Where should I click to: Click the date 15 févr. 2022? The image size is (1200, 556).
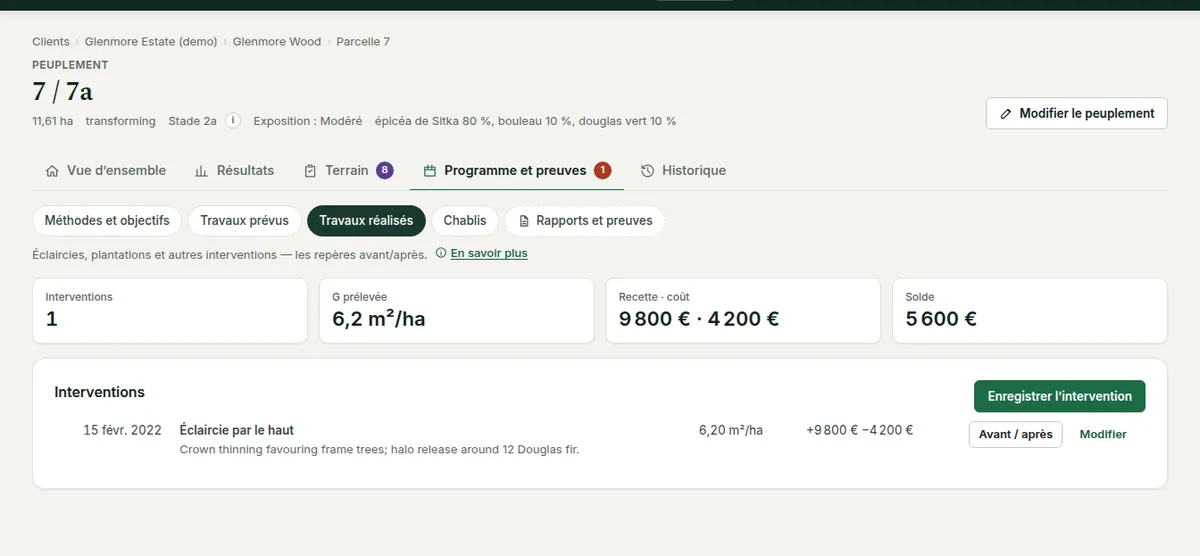[122, 430]
